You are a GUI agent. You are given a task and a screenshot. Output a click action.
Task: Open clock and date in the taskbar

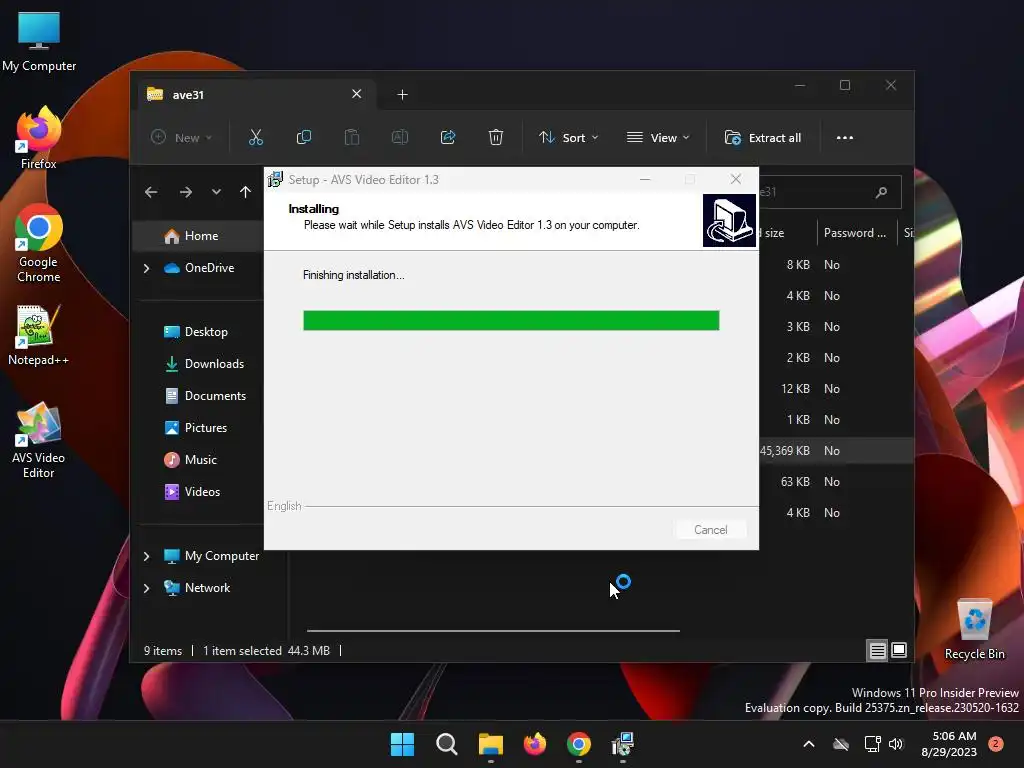click(949, 744)
